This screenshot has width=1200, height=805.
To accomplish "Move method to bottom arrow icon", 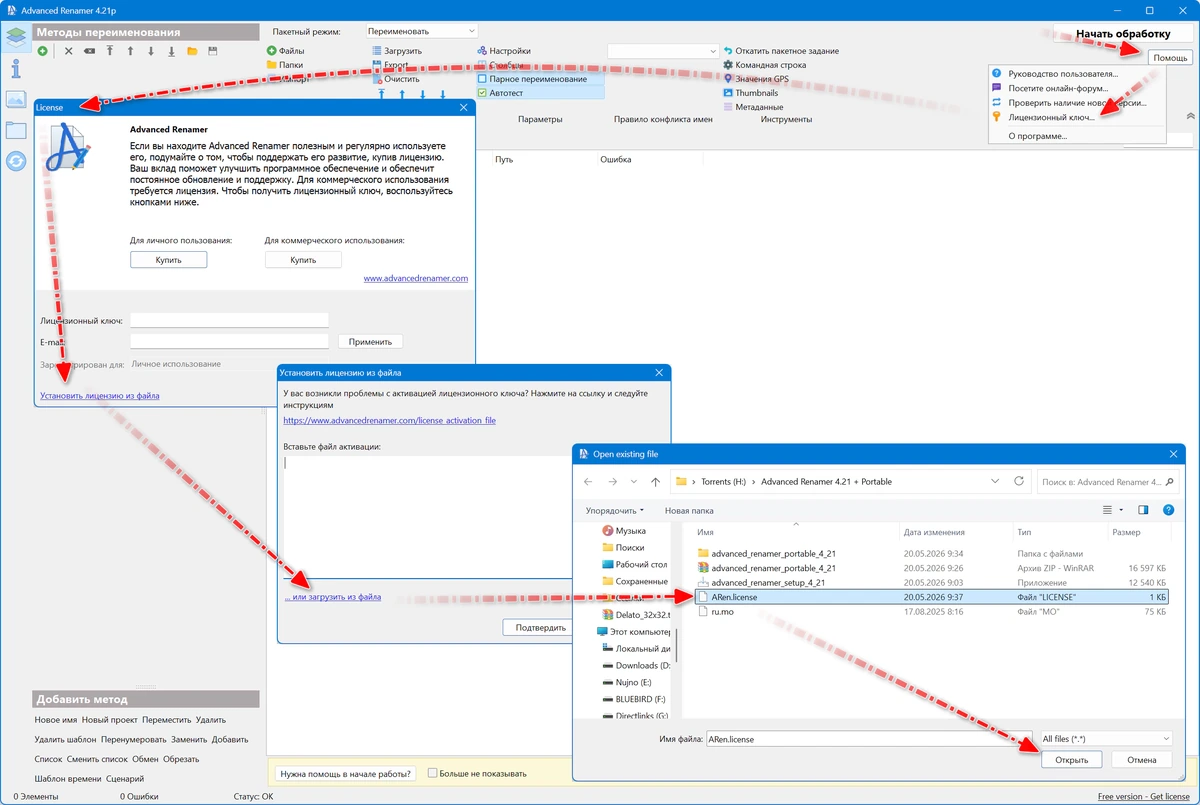I will (171, 50).
